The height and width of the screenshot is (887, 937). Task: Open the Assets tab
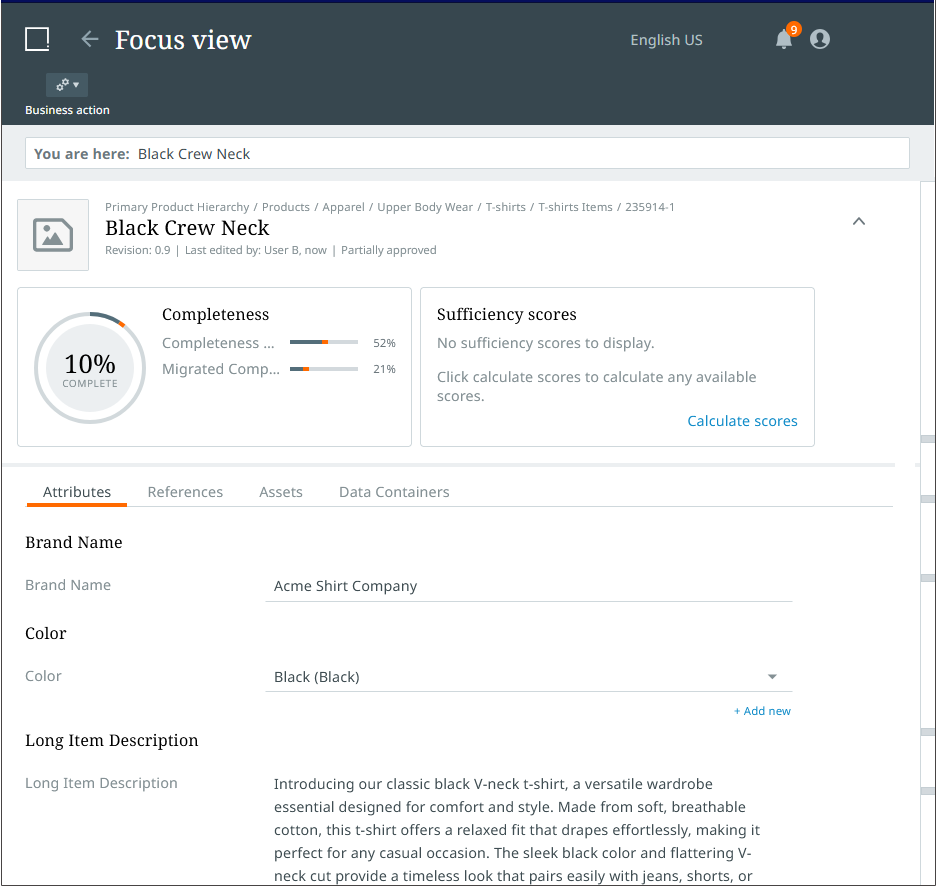click(x=281, y=492)
